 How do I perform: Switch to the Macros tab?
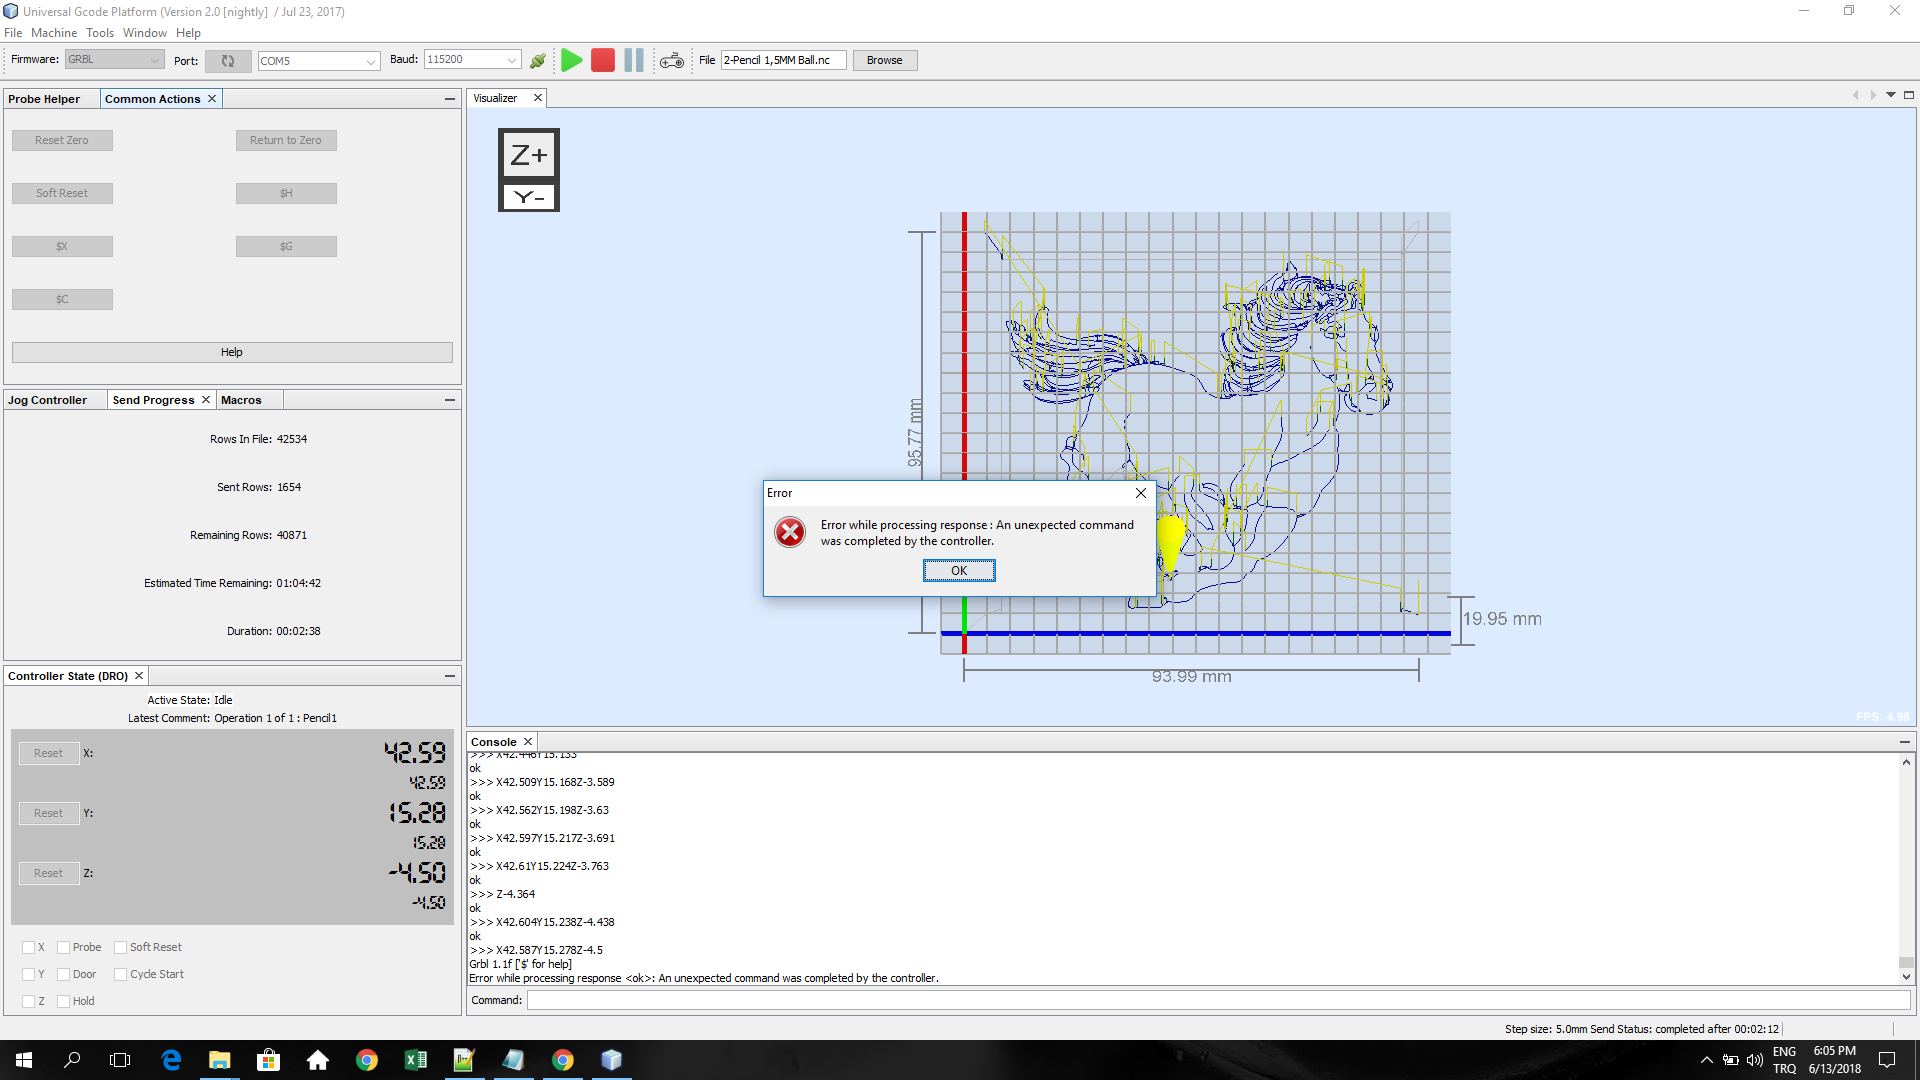coord(241,400)
